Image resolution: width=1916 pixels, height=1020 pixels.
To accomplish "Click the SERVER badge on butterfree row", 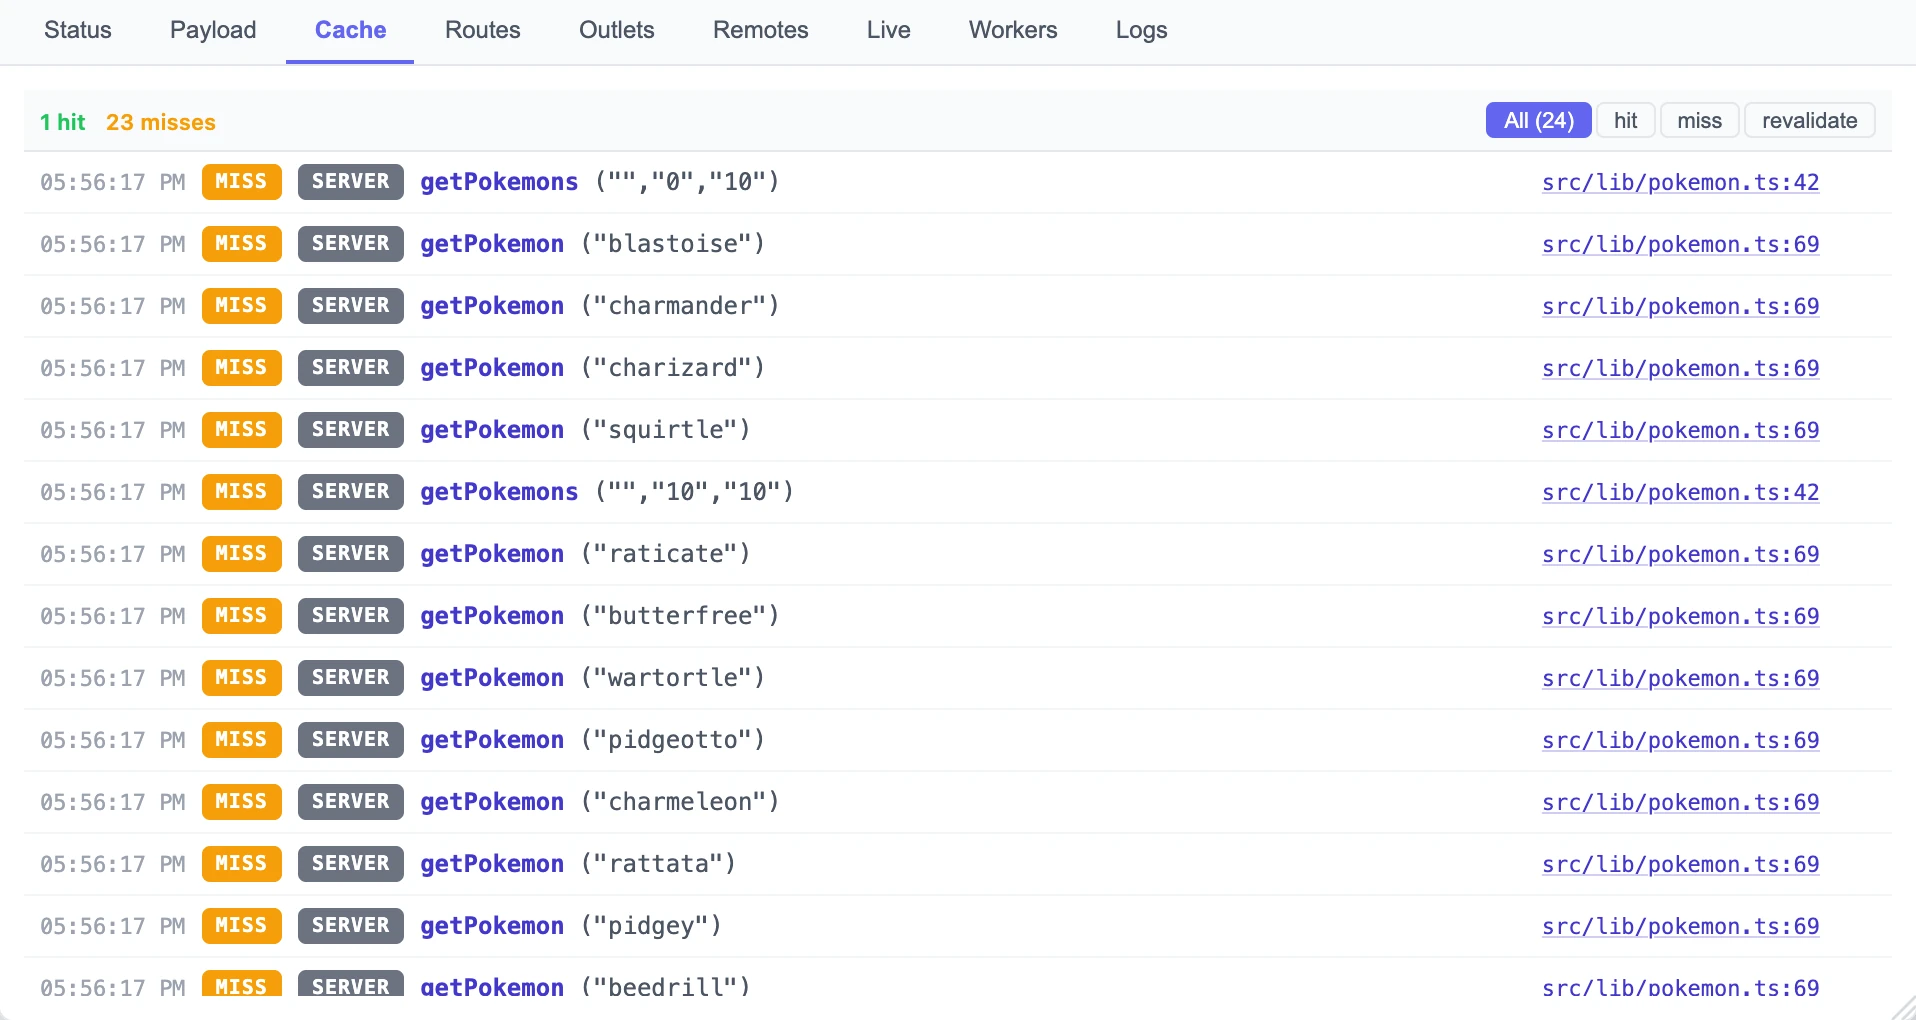I will click(350, 616).
